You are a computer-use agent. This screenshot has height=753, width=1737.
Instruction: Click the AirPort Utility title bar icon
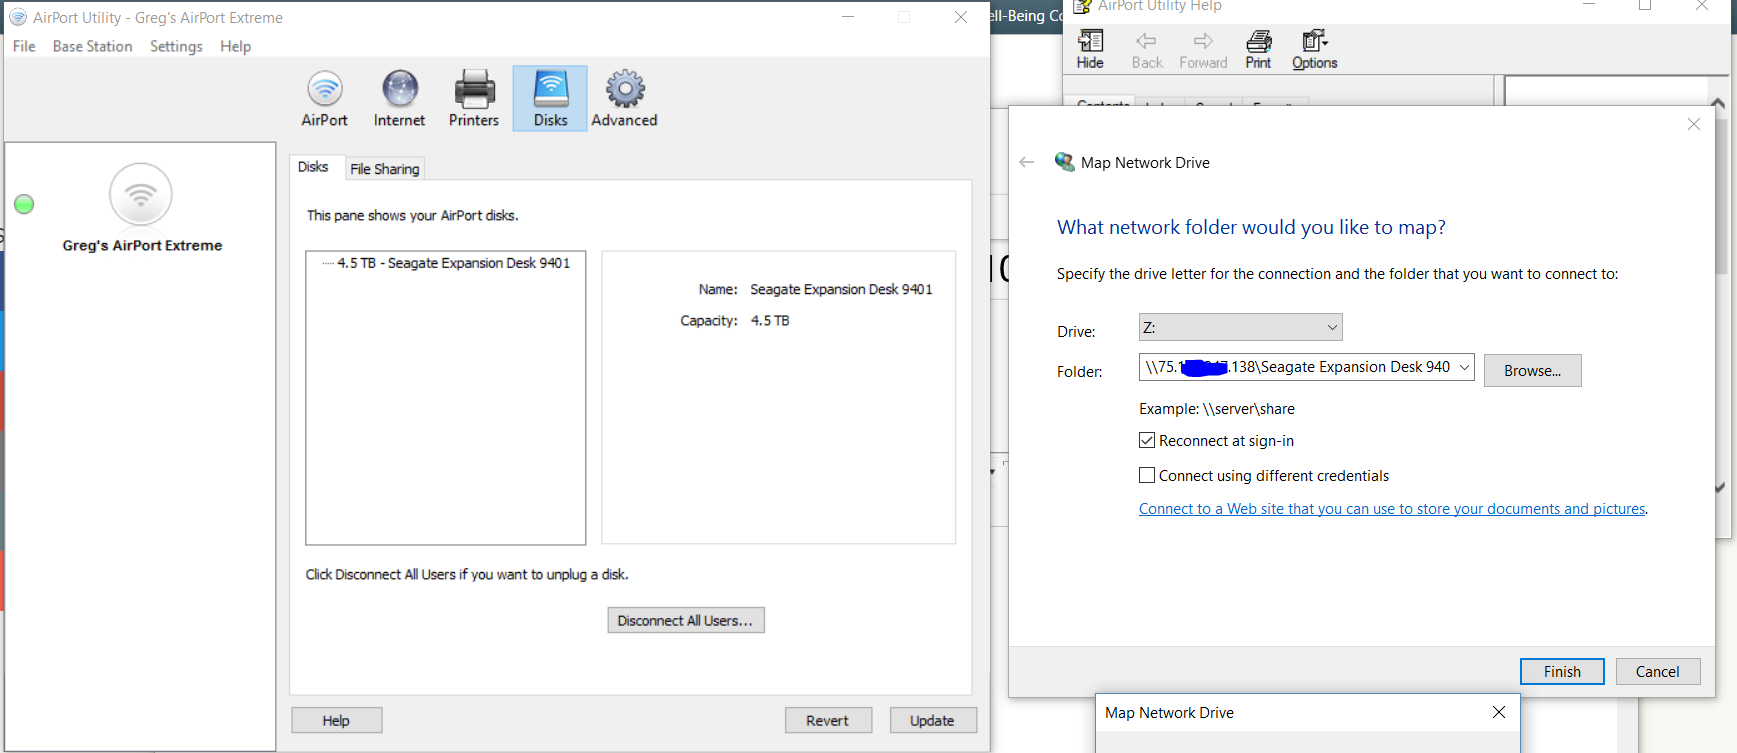click(x=18, y=17)
